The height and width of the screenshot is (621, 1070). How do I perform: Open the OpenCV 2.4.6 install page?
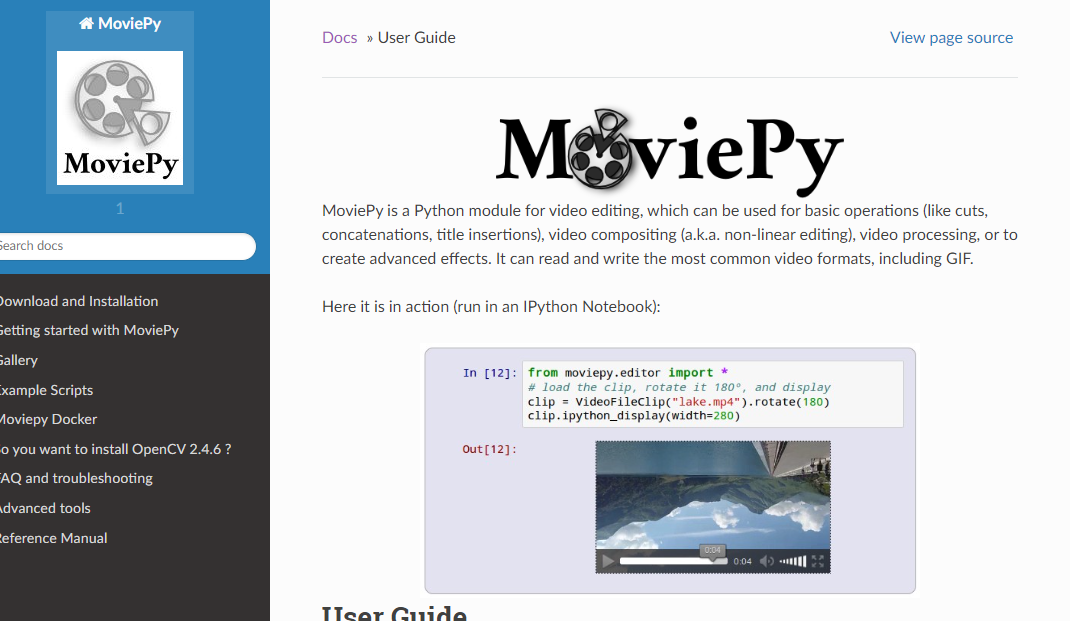115,449
